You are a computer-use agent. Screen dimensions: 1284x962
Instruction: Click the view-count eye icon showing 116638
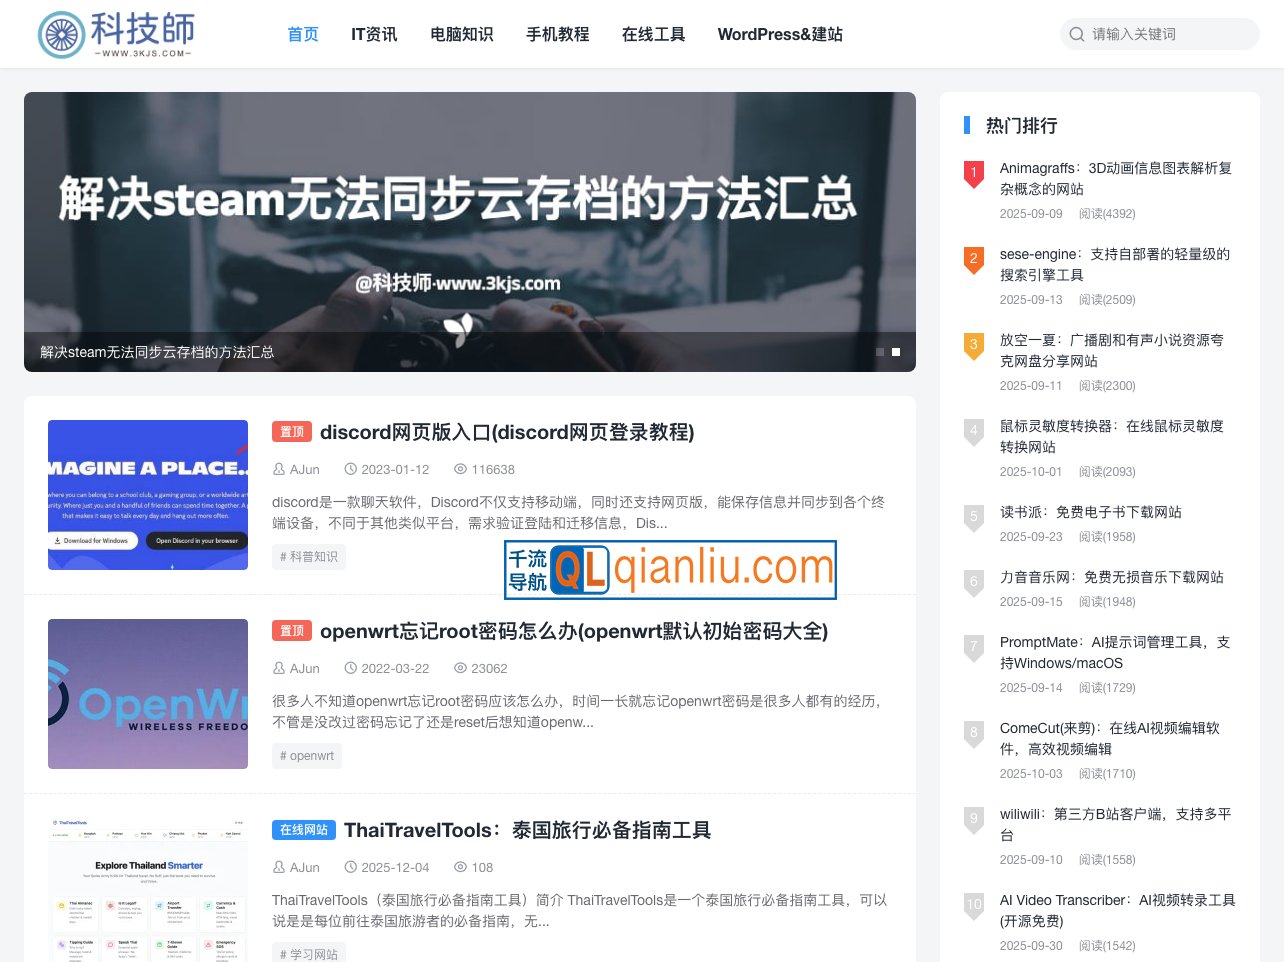pos(459,469)
